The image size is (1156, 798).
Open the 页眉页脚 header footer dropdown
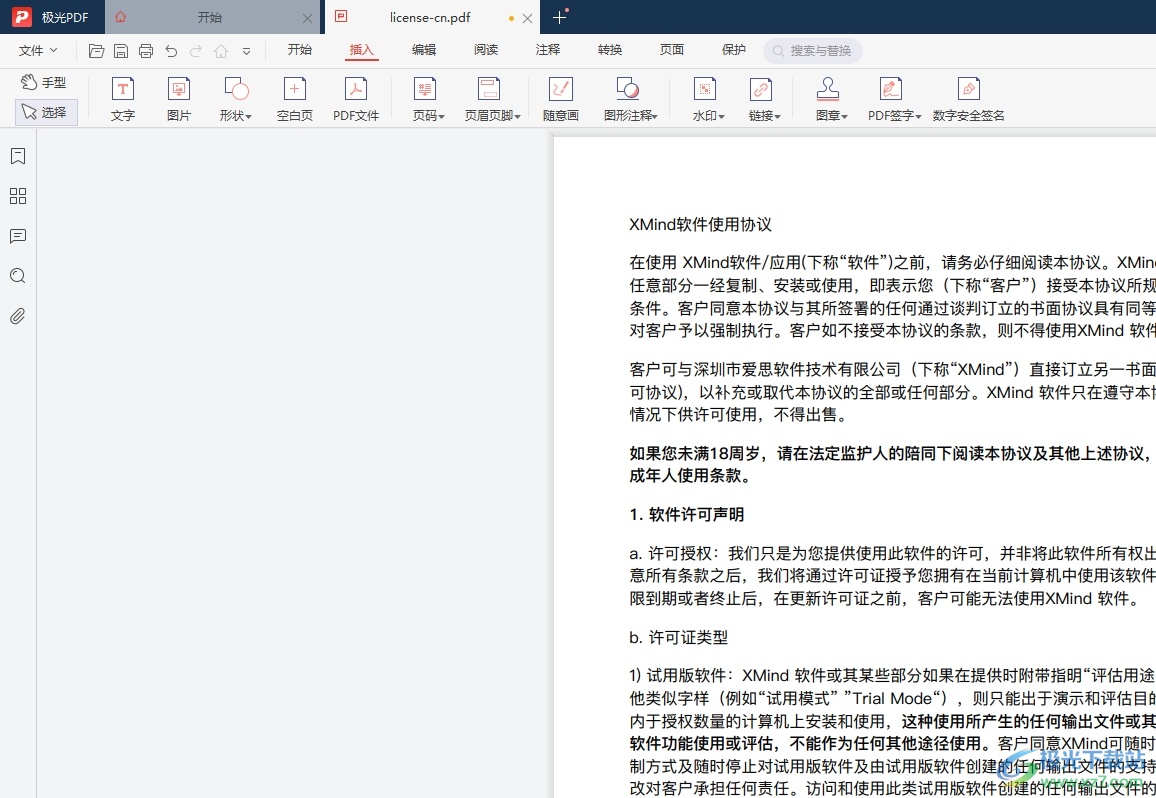[492, 99]
